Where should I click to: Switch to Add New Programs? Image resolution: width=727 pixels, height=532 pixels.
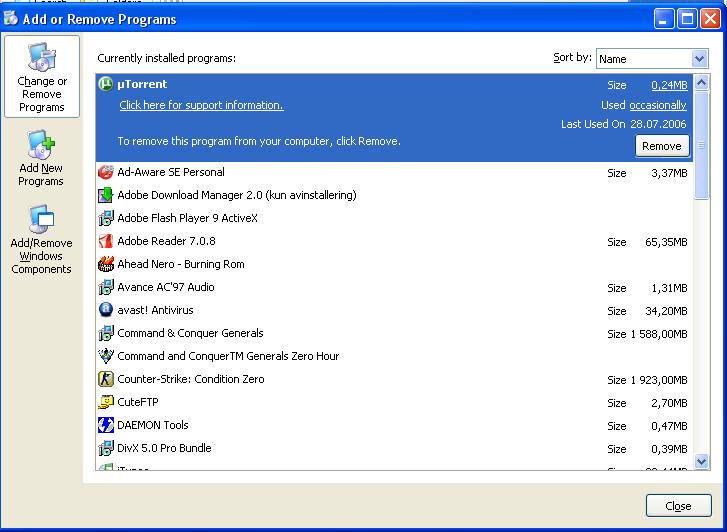(41, 158)
